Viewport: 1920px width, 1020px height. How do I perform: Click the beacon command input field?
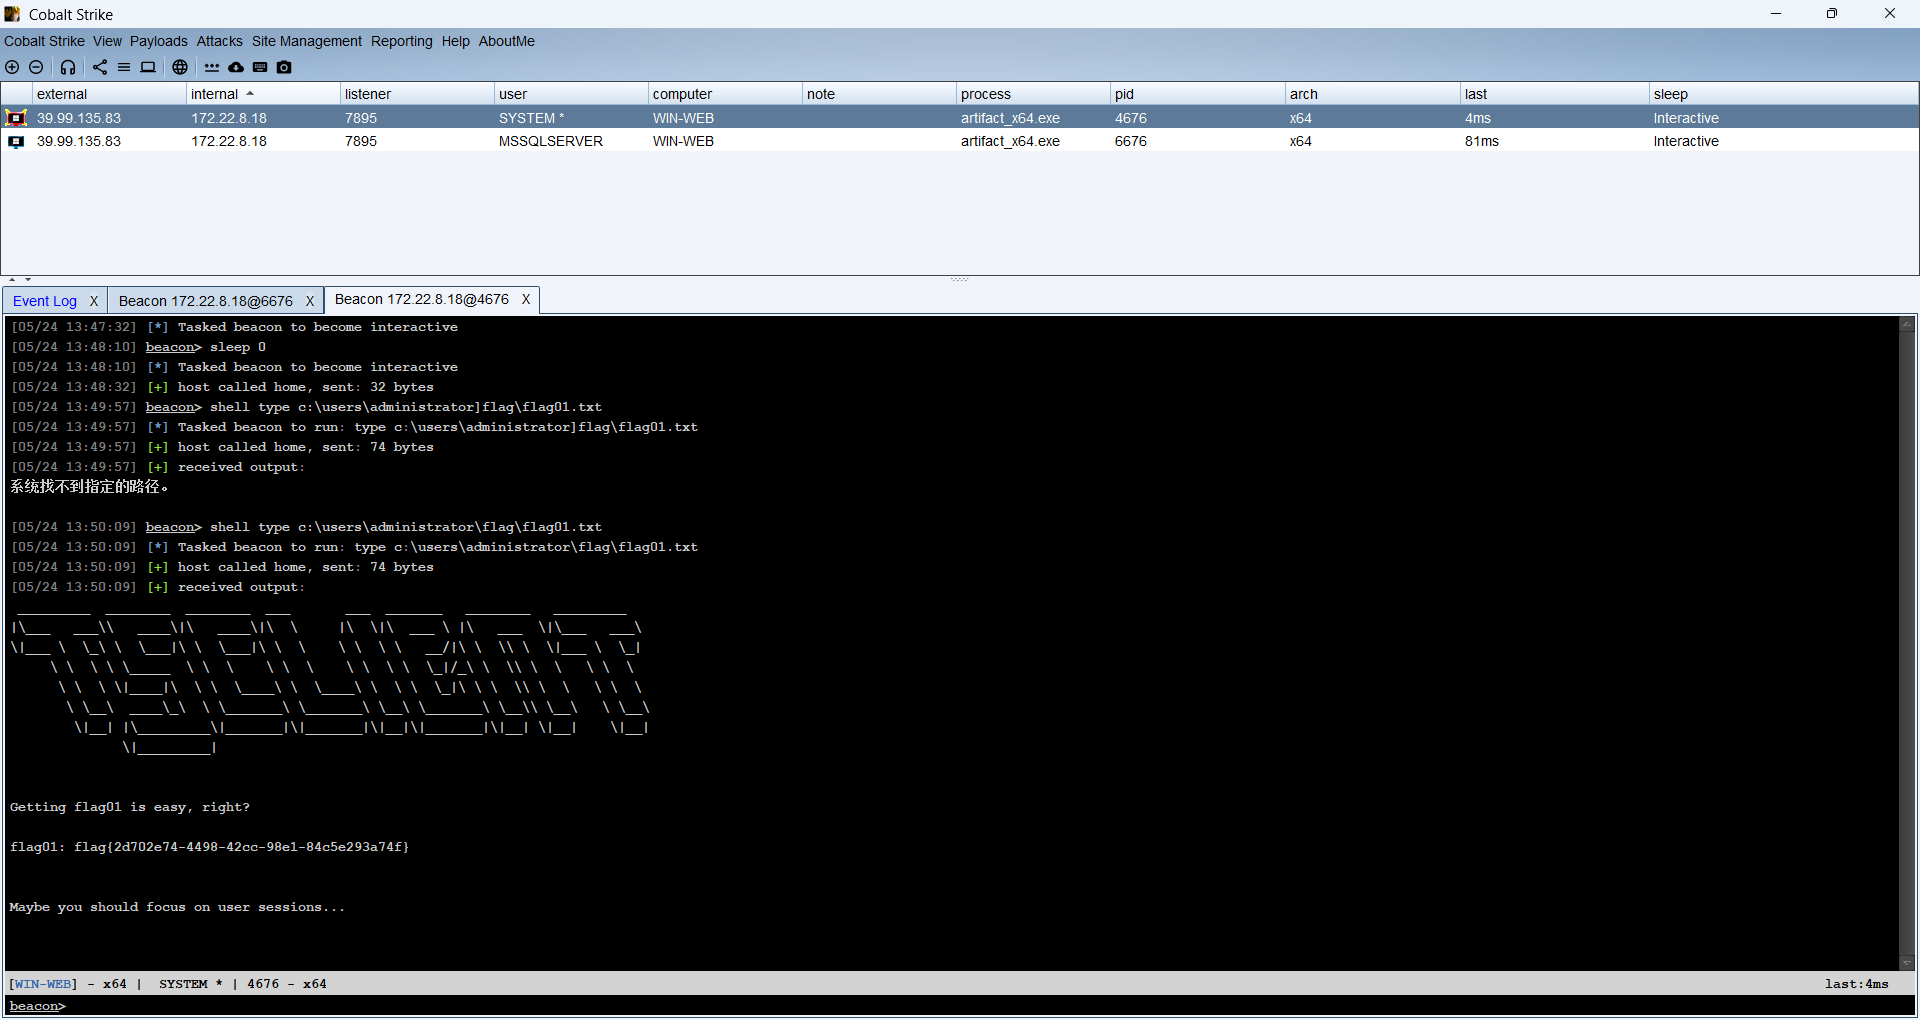(x=990, y=1006)
